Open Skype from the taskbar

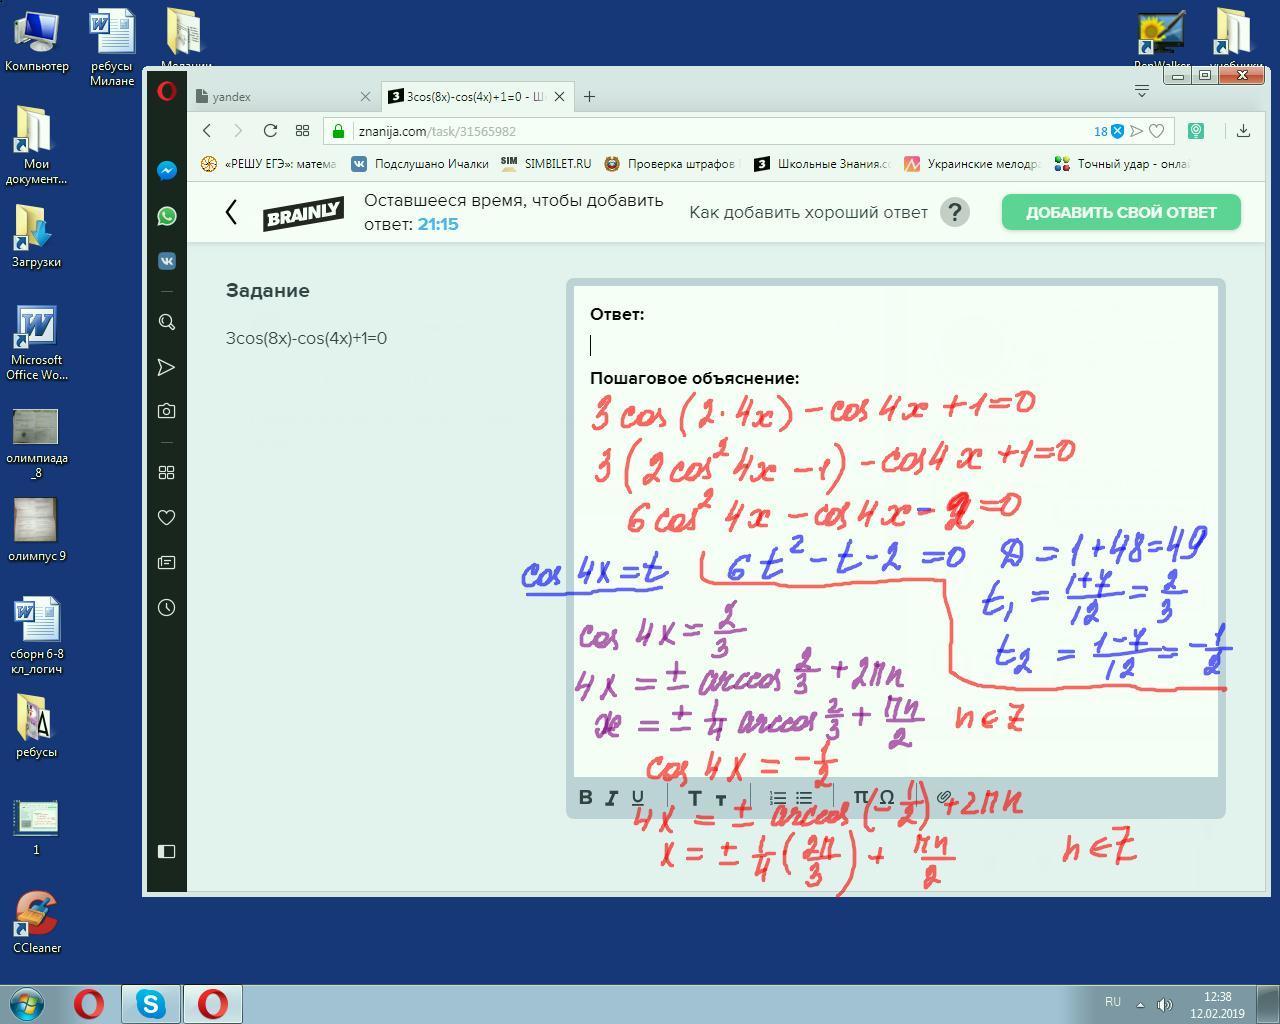pos(151,1003)
